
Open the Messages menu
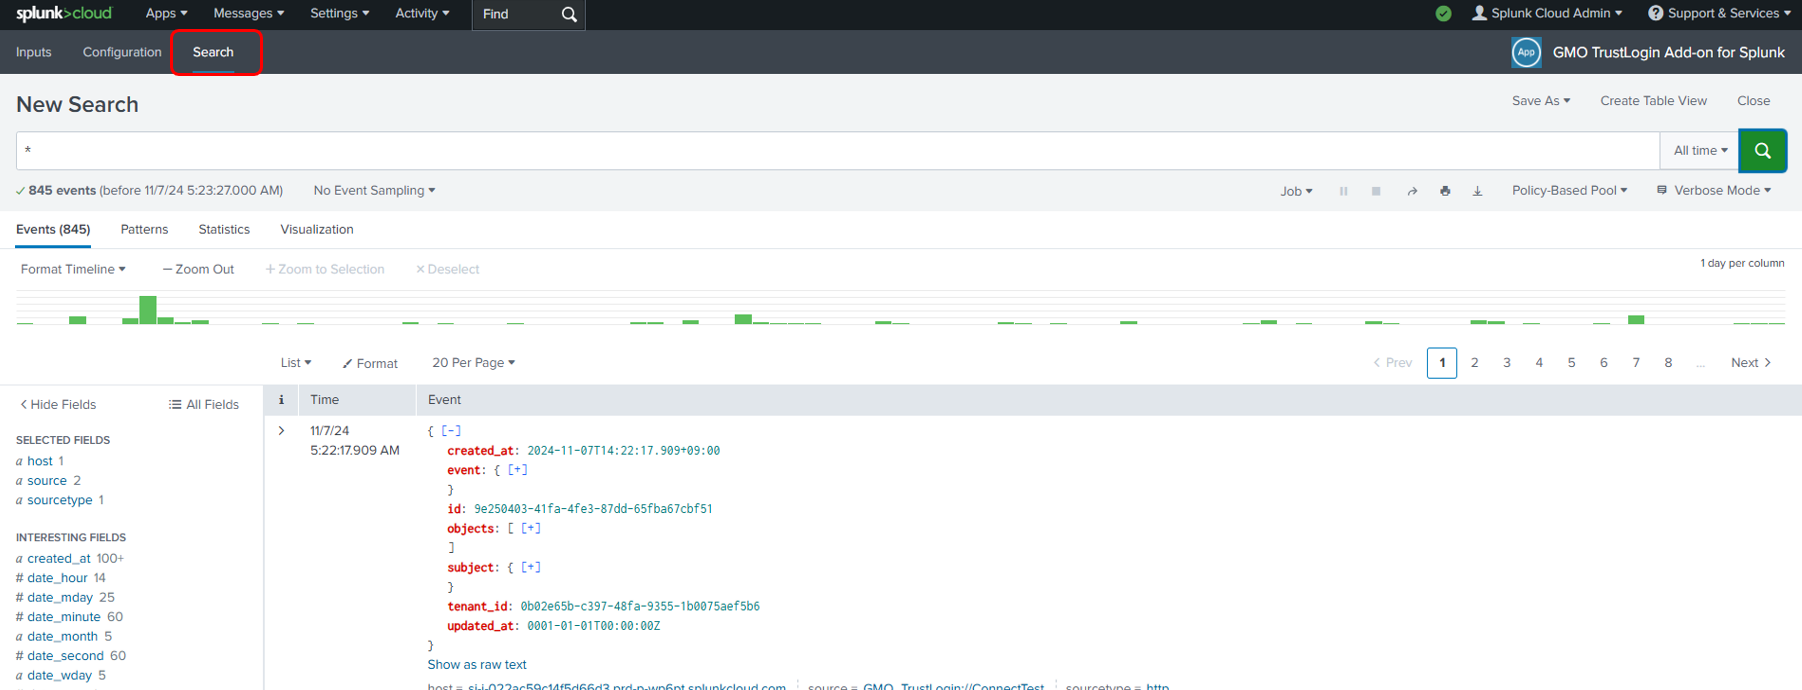tap(249, 13)
